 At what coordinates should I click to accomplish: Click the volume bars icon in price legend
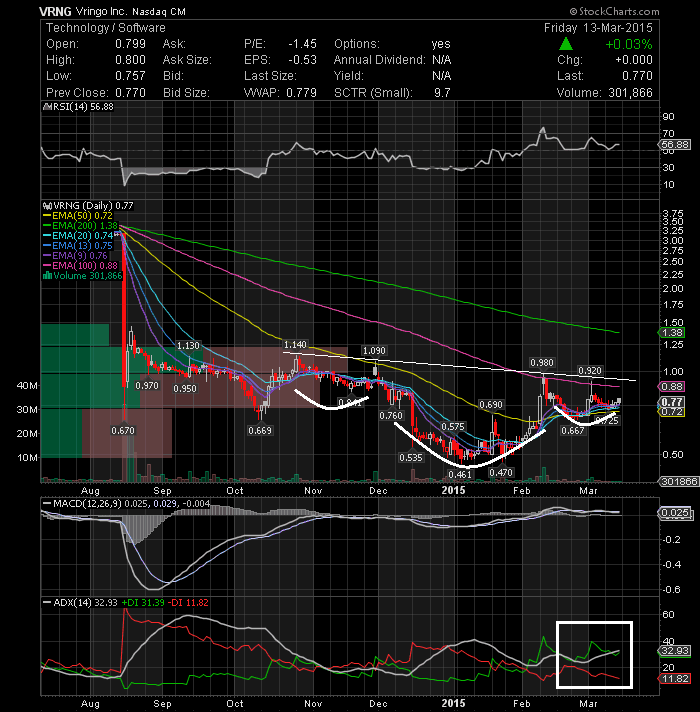pos(47,276)
